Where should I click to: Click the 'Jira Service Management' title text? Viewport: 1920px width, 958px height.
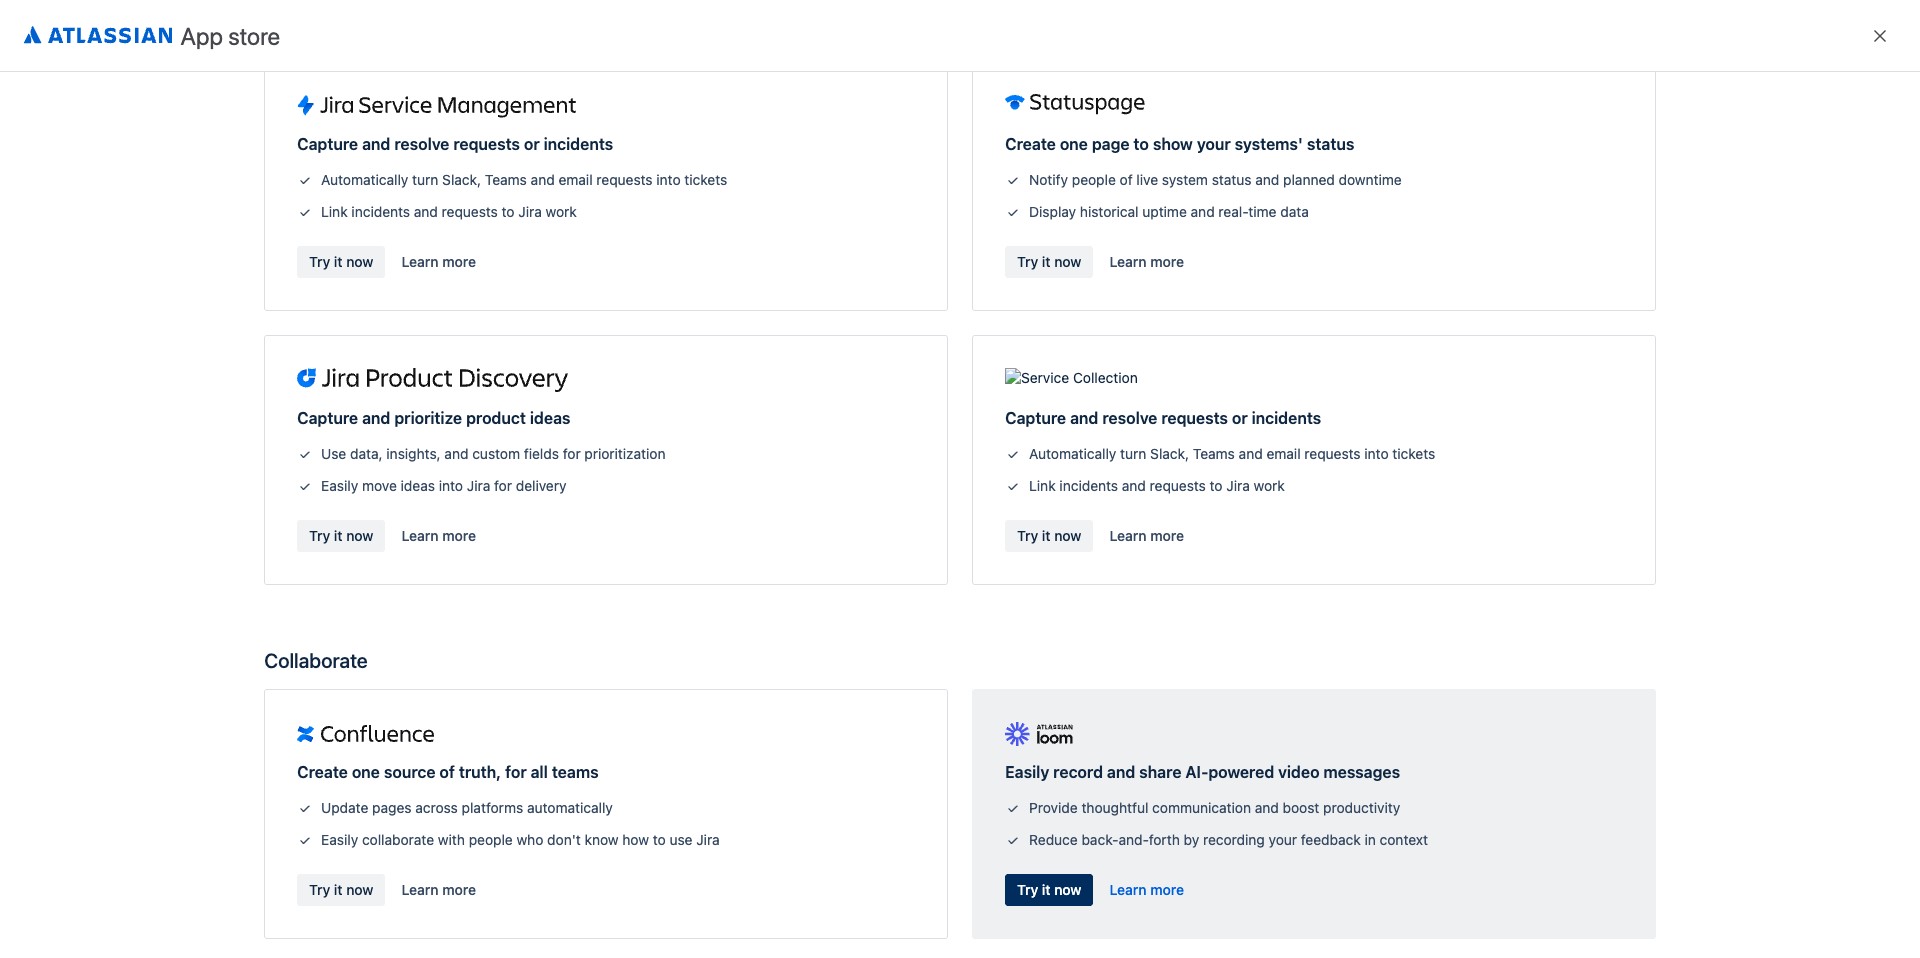448,105
